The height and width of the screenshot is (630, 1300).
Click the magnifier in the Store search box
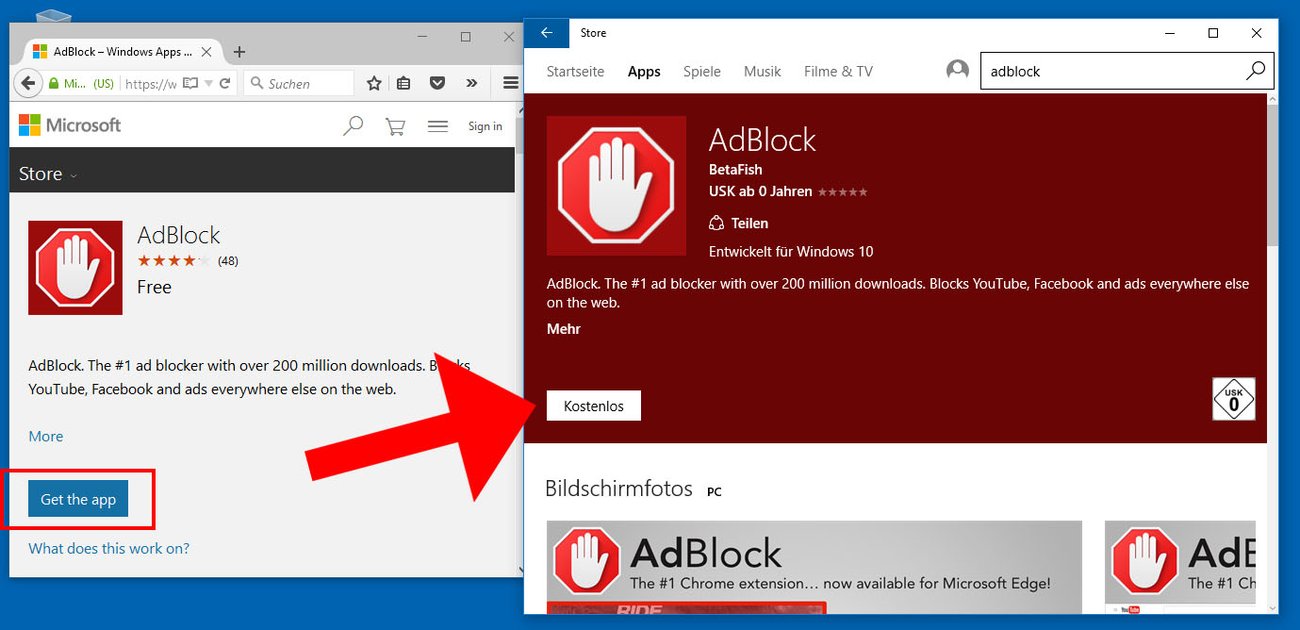click(1256, 71)
